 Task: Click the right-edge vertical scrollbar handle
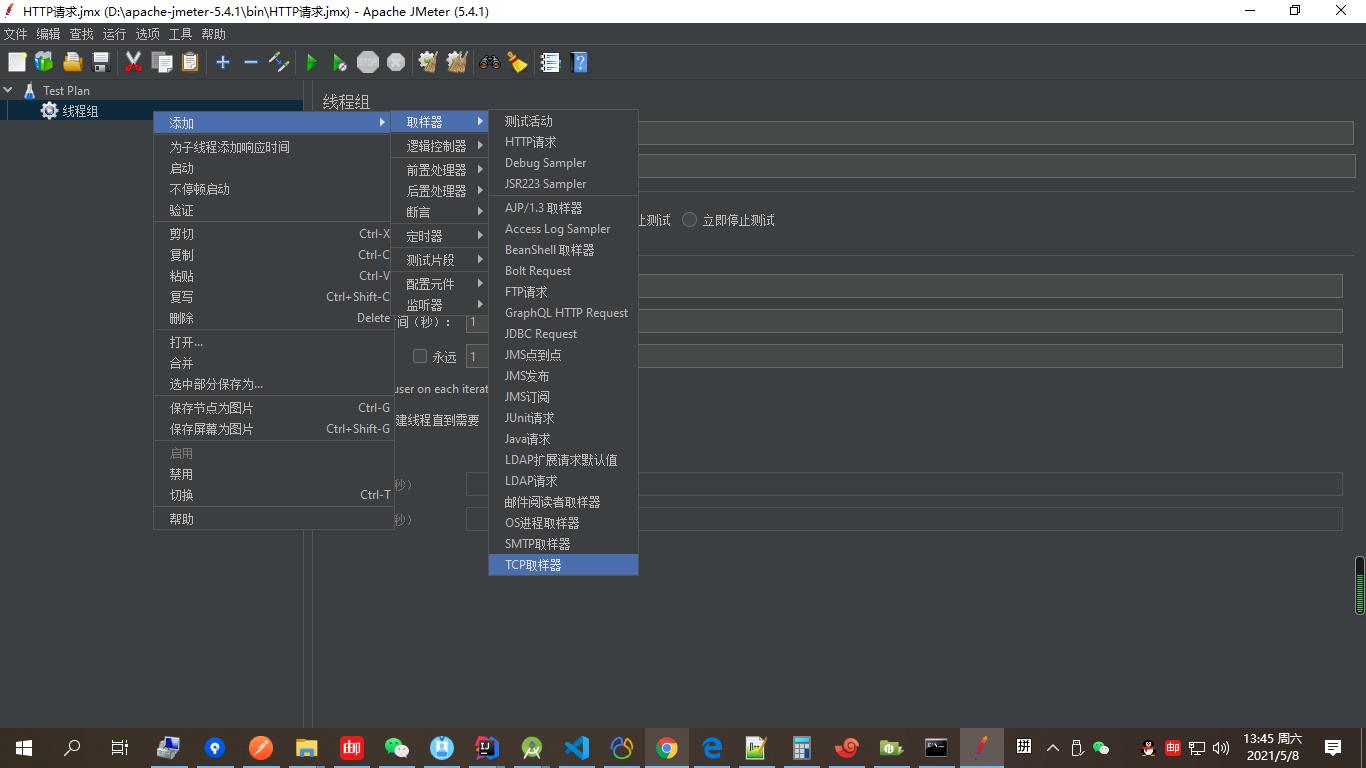1360,585
